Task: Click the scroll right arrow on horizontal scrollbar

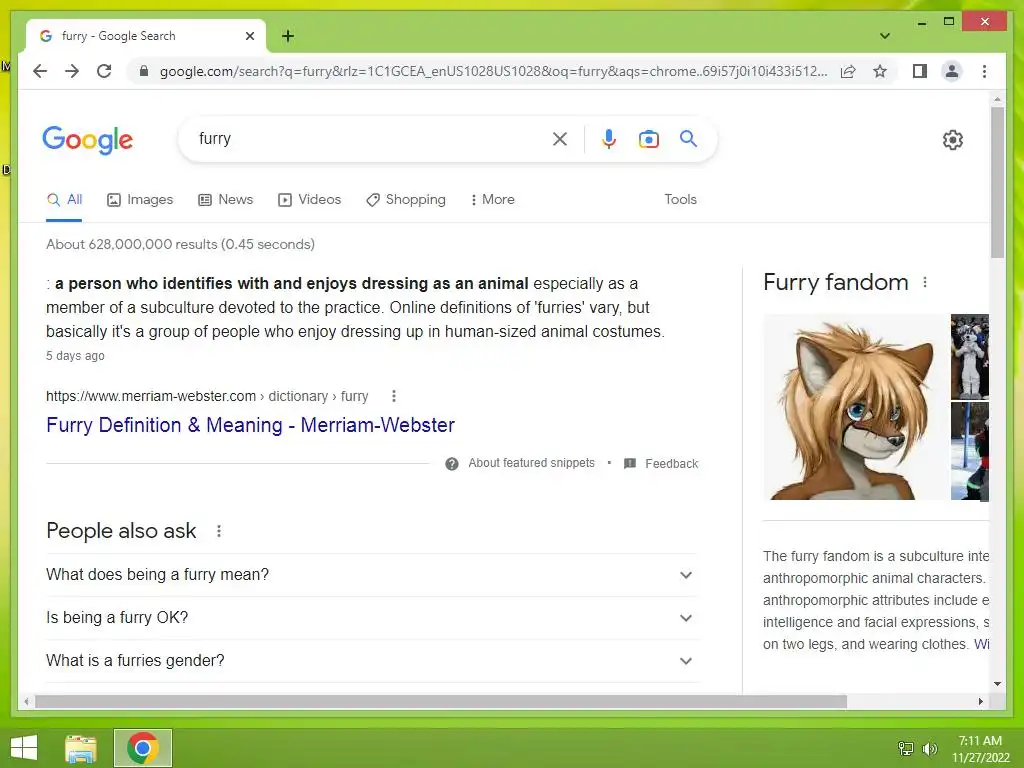Action: coord(980,701)
